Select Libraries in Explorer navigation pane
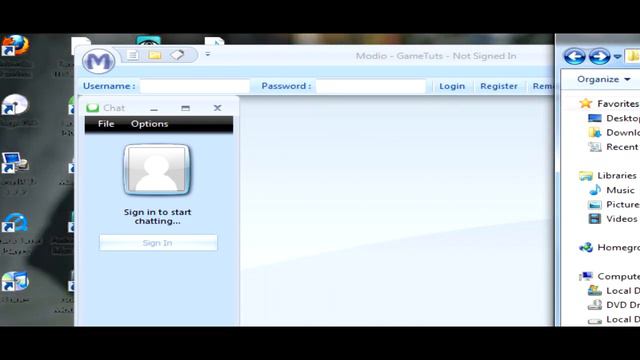Screen dimensions: 640x360 pyautogui.click(x=608, y=176)
